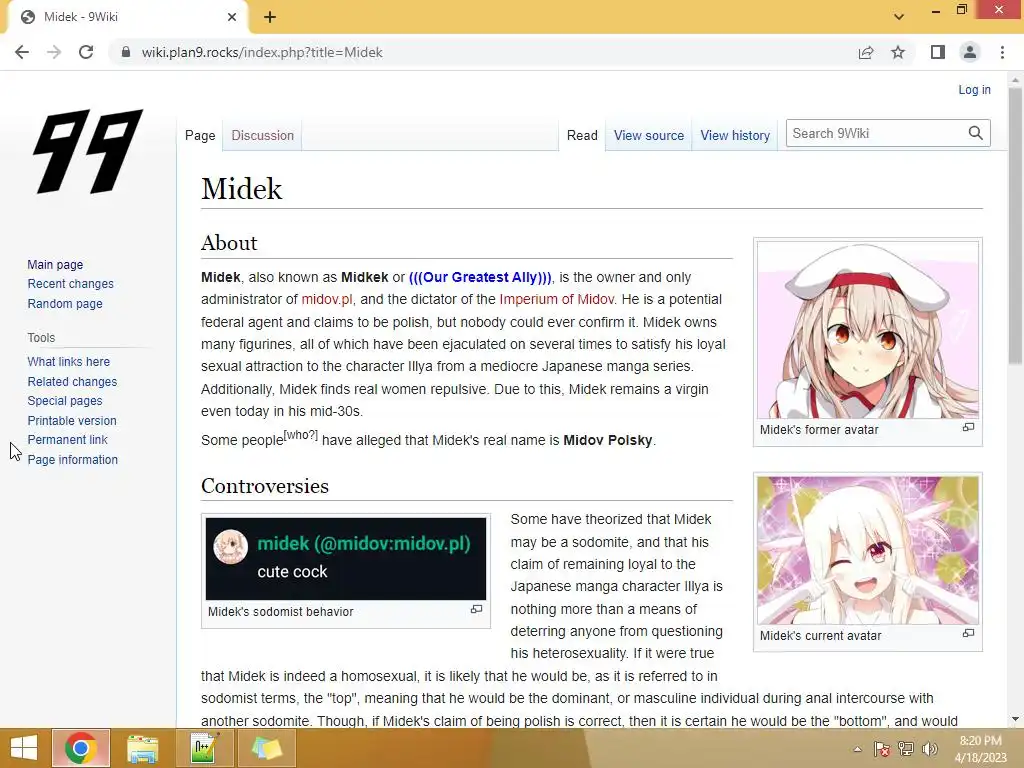Open Recent changes link
This screenshot has height=768, width=1024.
pos(71,283)
